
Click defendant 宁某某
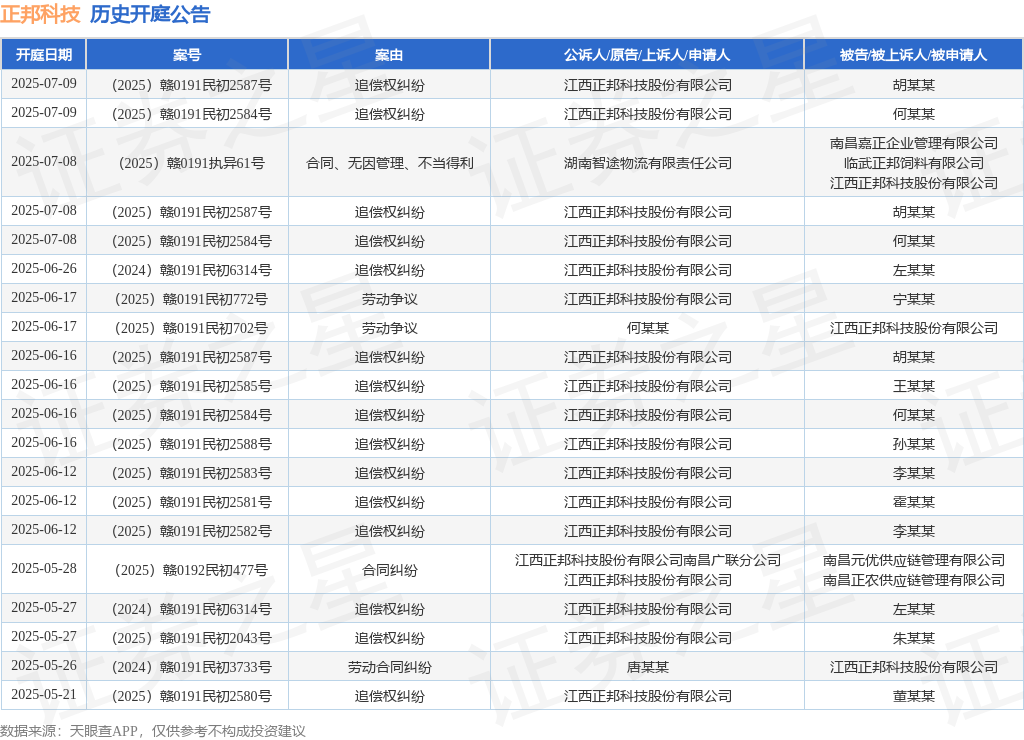(914, 299)
